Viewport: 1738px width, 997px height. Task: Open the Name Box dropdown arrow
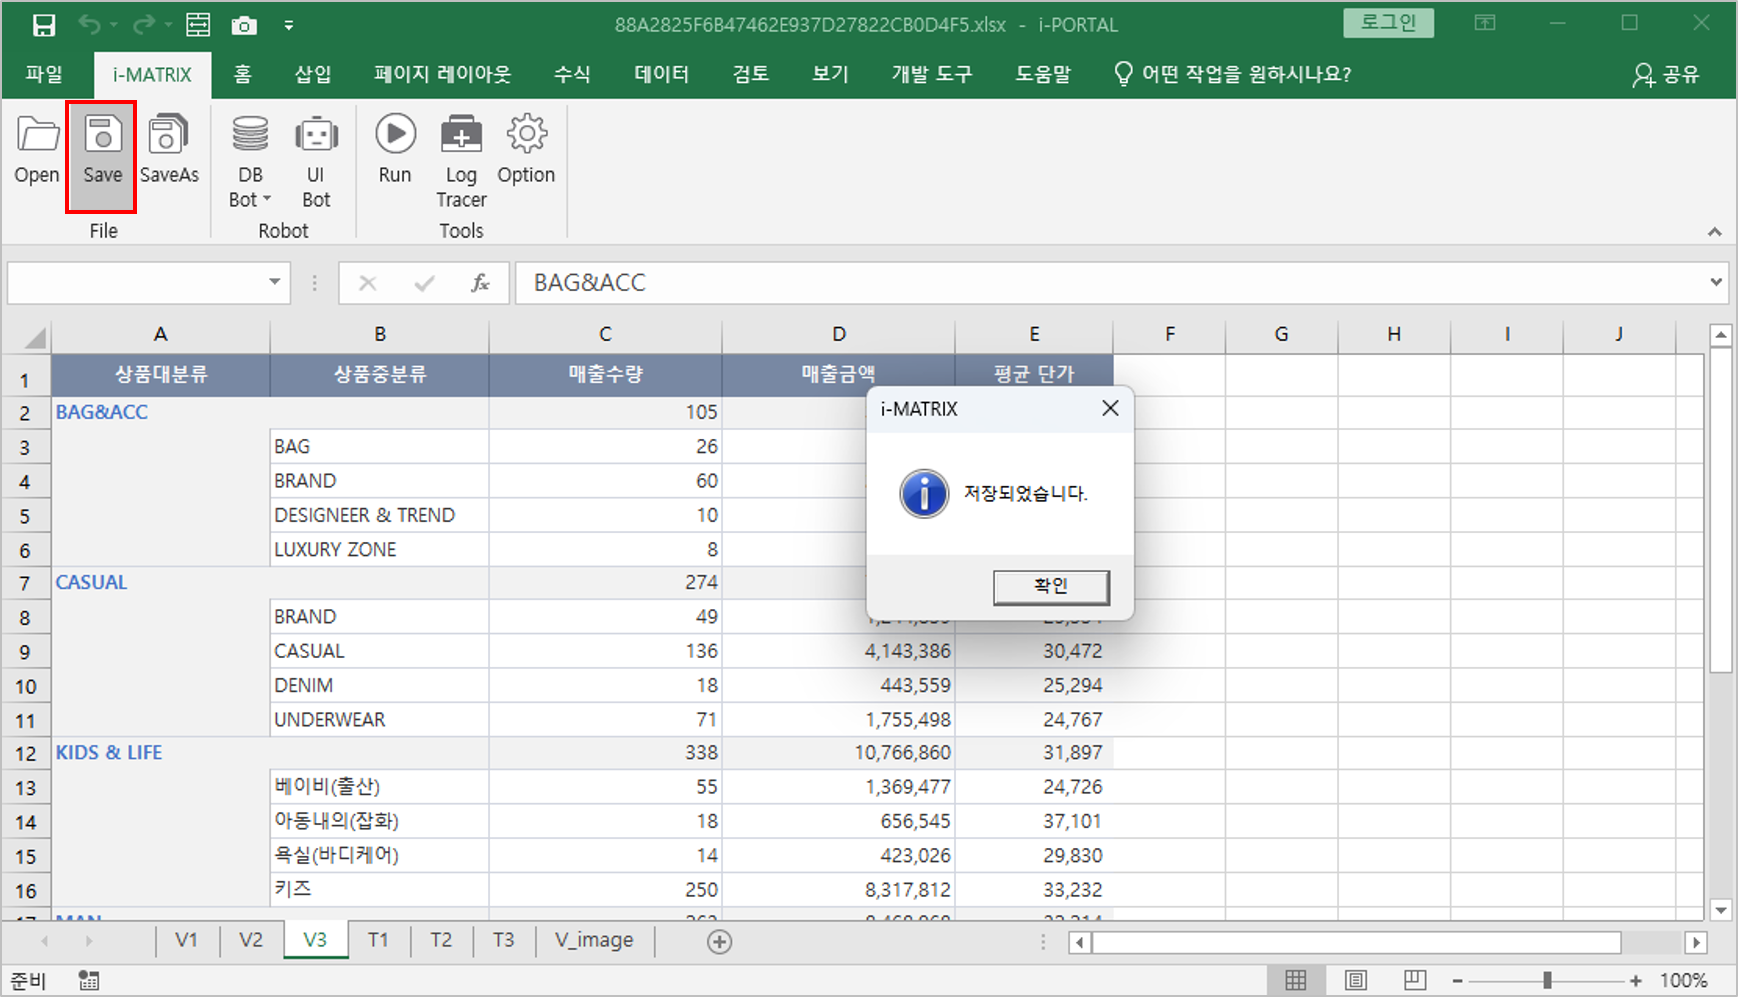point(274,283)
